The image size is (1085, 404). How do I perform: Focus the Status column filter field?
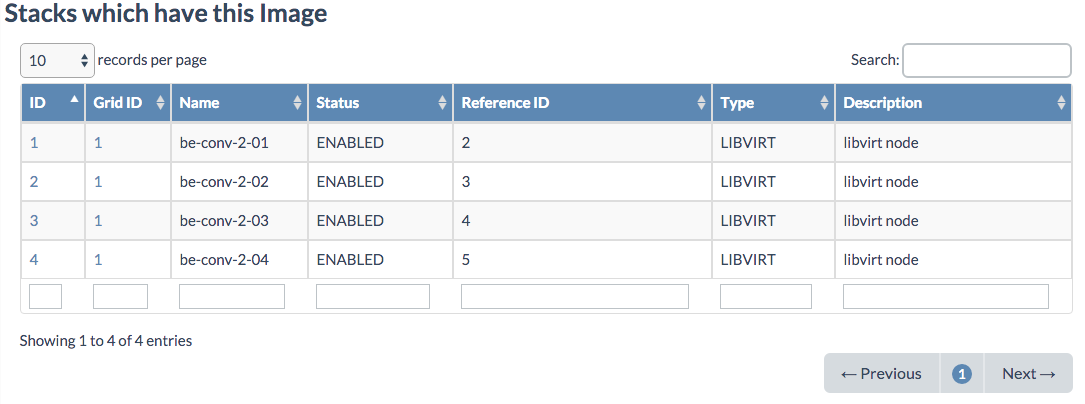pyautogui.click(x=372, y=296)
